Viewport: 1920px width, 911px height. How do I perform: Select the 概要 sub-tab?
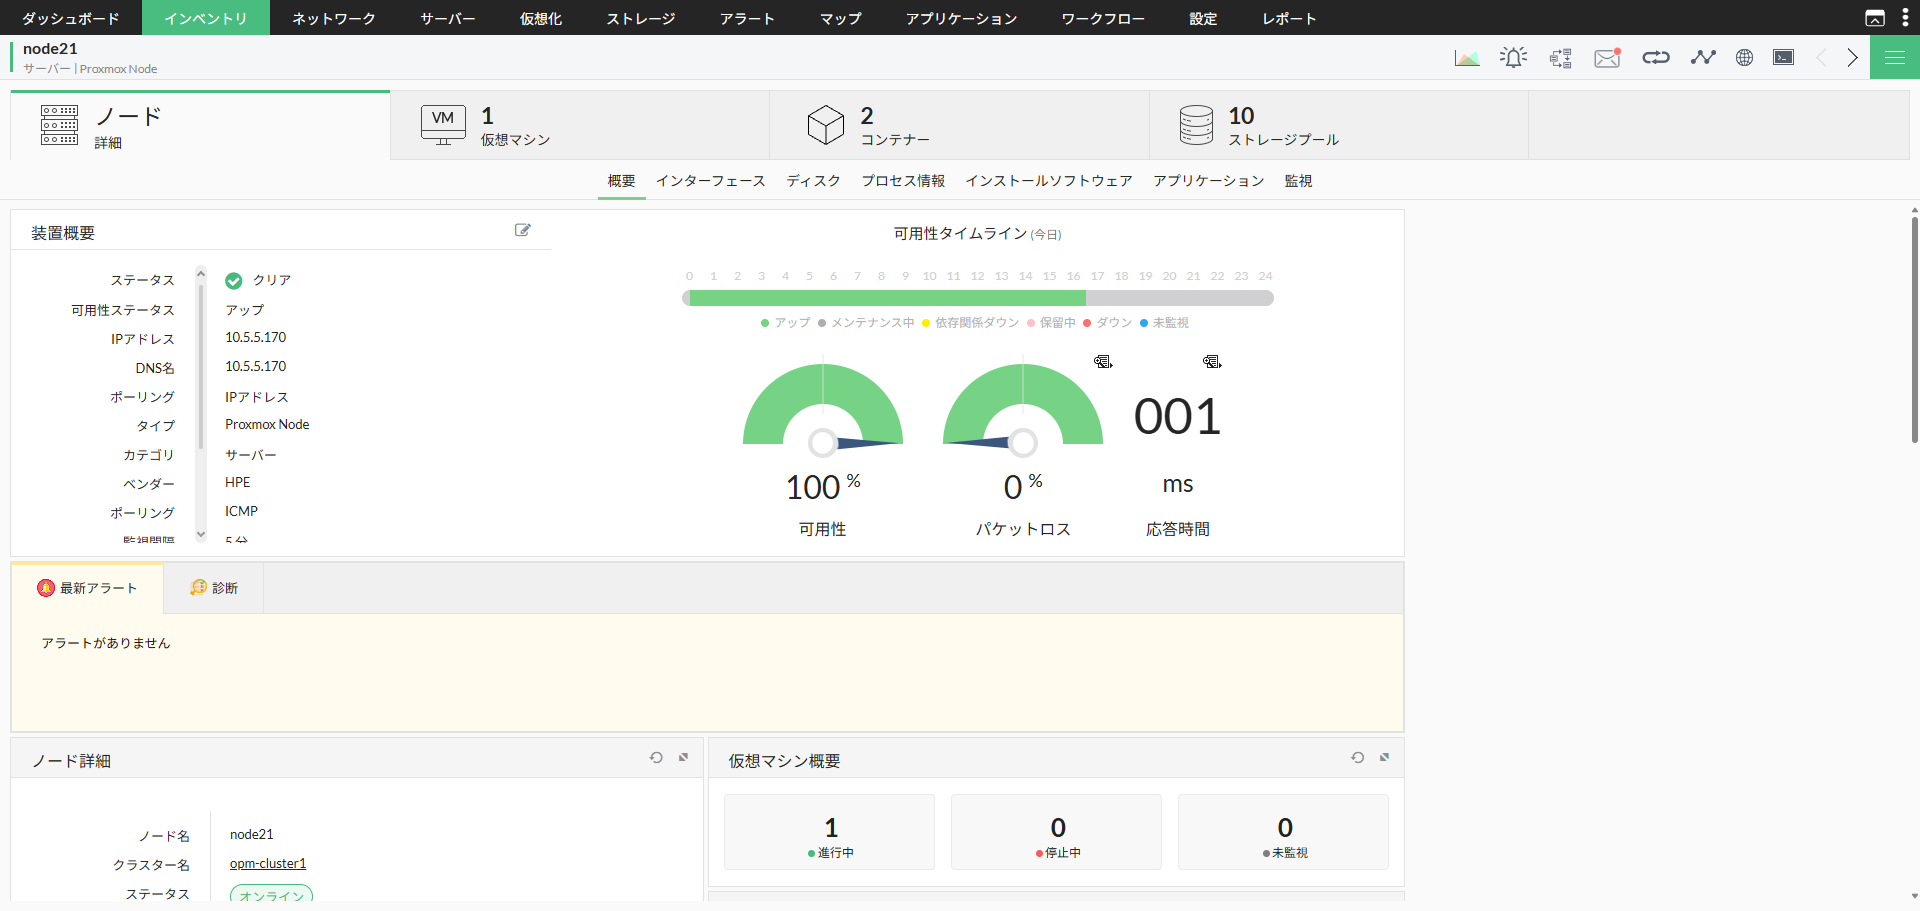click(x=622, y=181)
